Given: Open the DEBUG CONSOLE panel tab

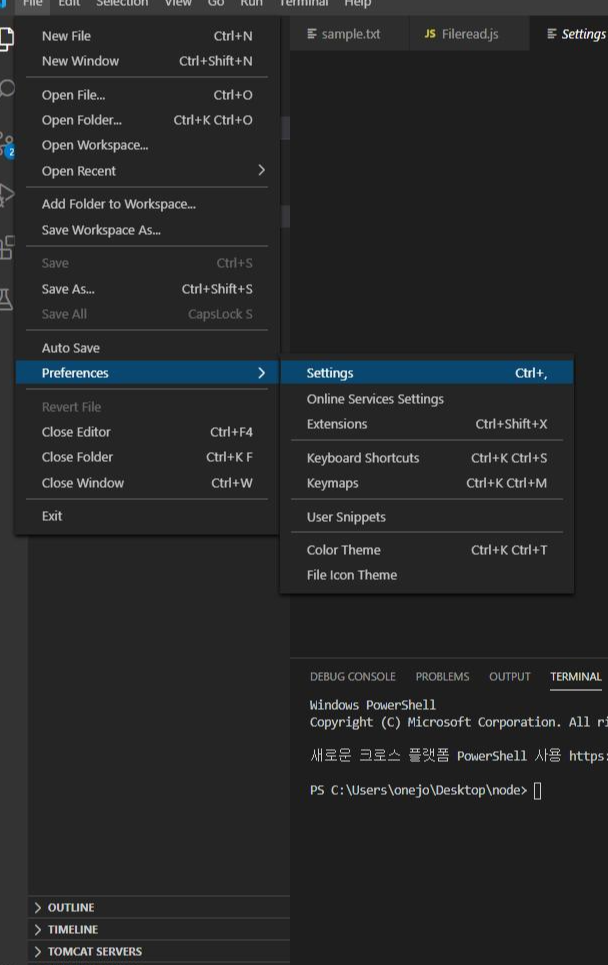Looking at the screenshot, I should tap(353, 676).
